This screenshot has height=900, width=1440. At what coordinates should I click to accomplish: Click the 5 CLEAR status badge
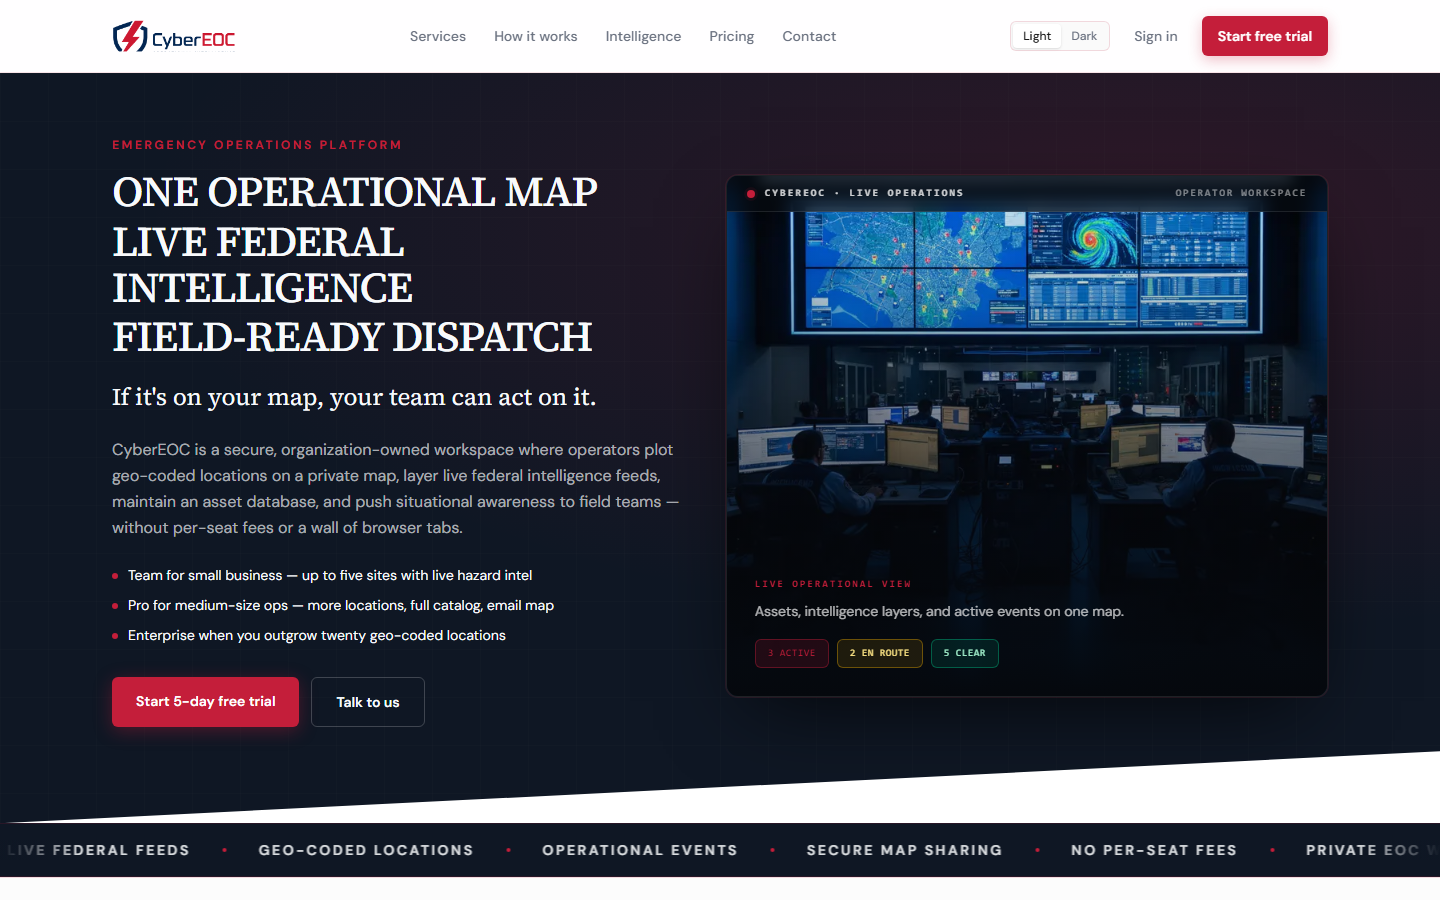[x=965, y=653]
